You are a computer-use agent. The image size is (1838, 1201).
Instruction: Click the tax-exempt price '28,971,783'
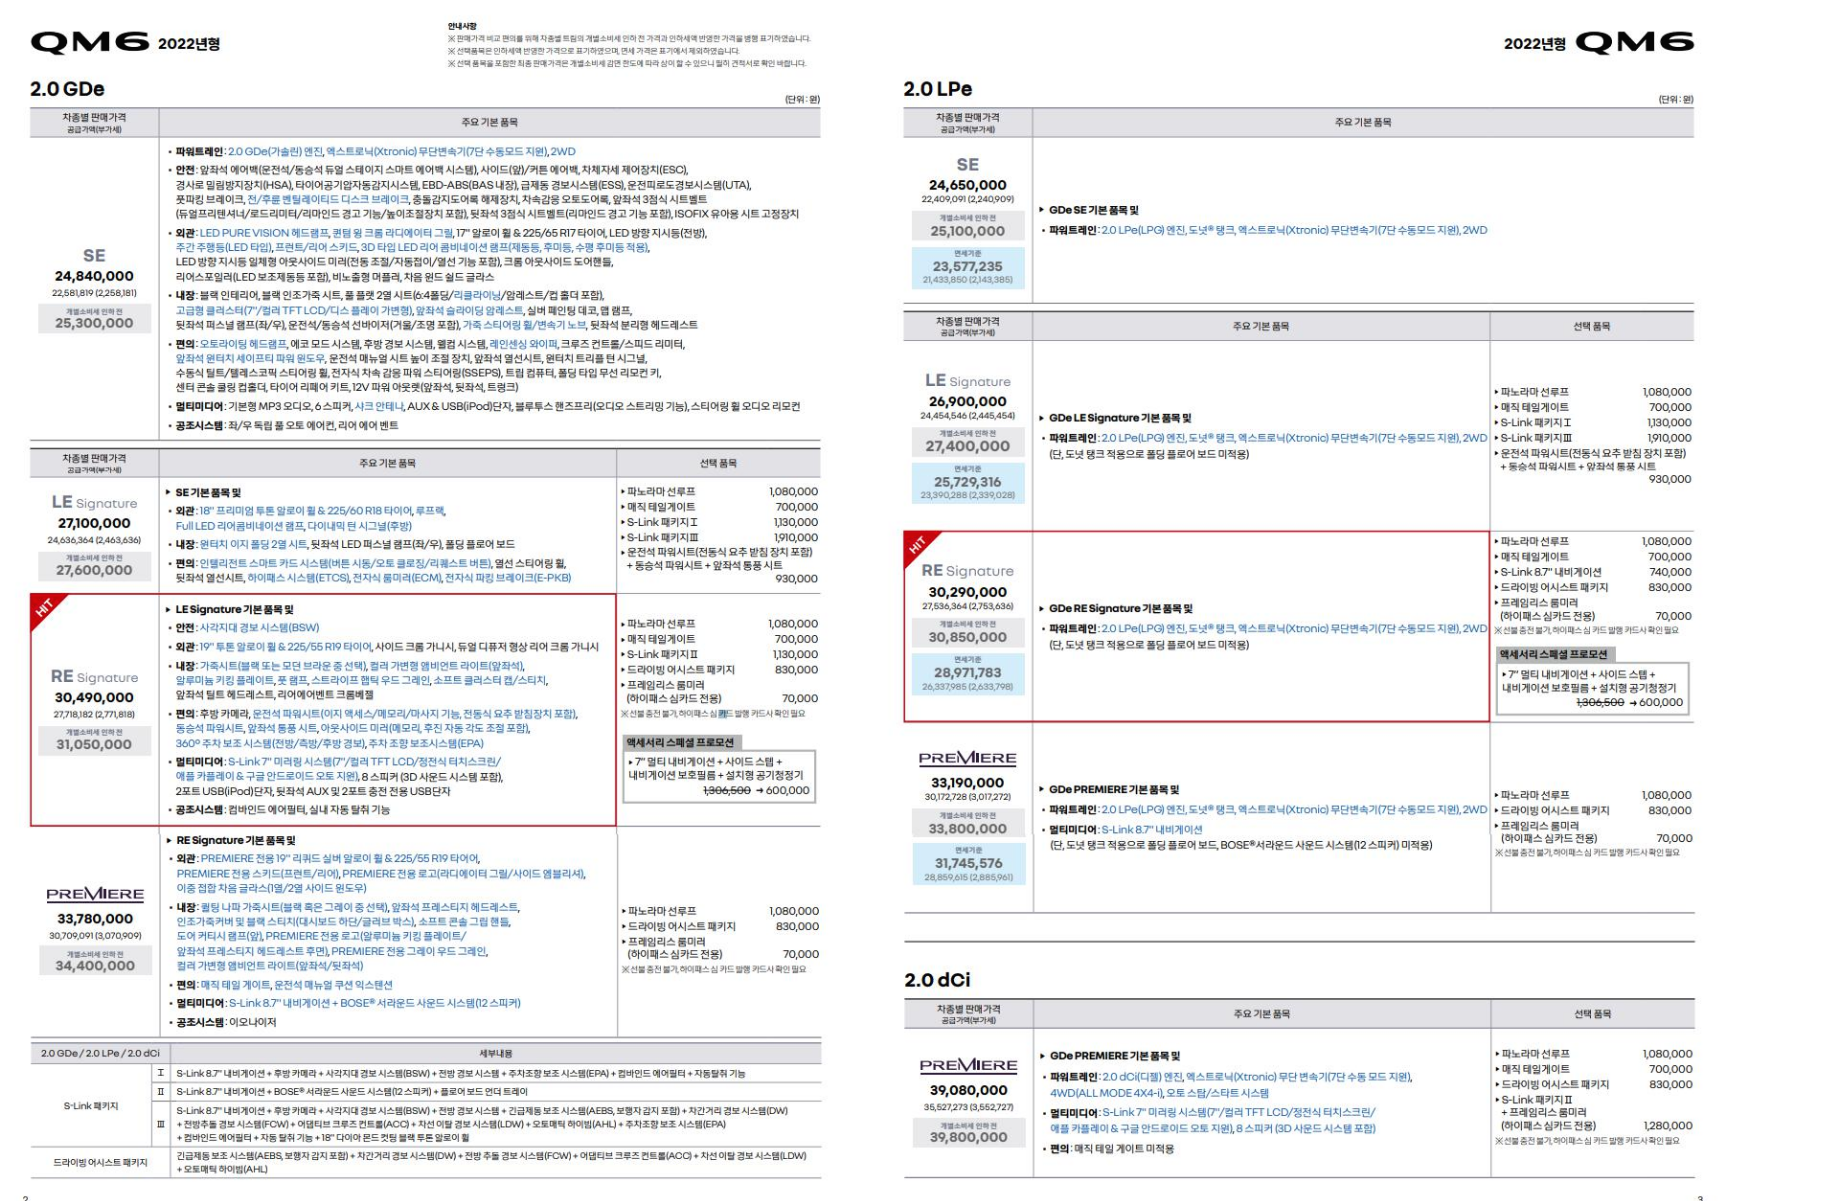point(967,673)
